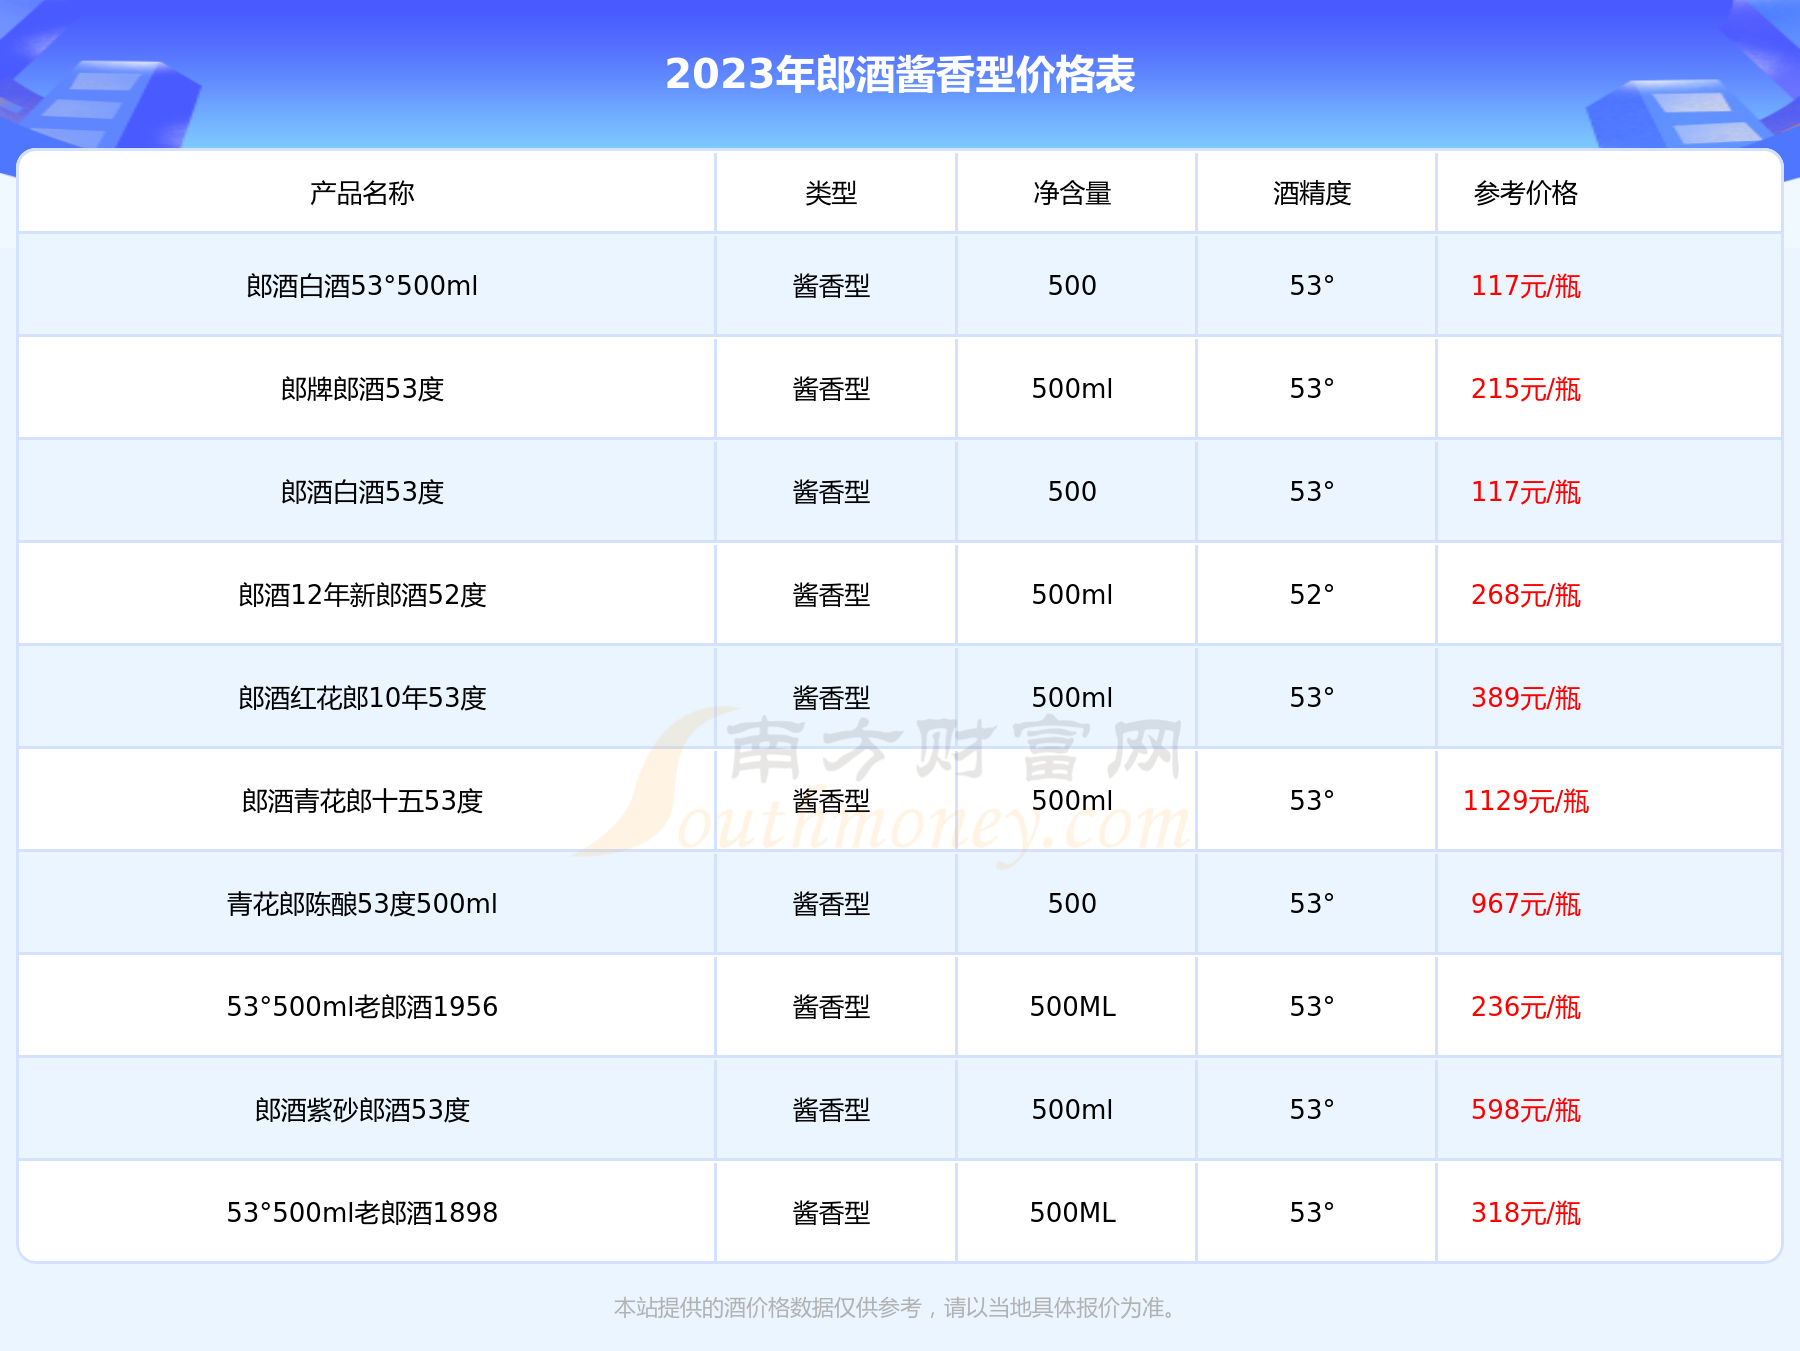The height and width of the screenshot is (1351, 1800).
Task: Click 500ML in the 老郎酒1898 row
Action: coord(1072,1213)
